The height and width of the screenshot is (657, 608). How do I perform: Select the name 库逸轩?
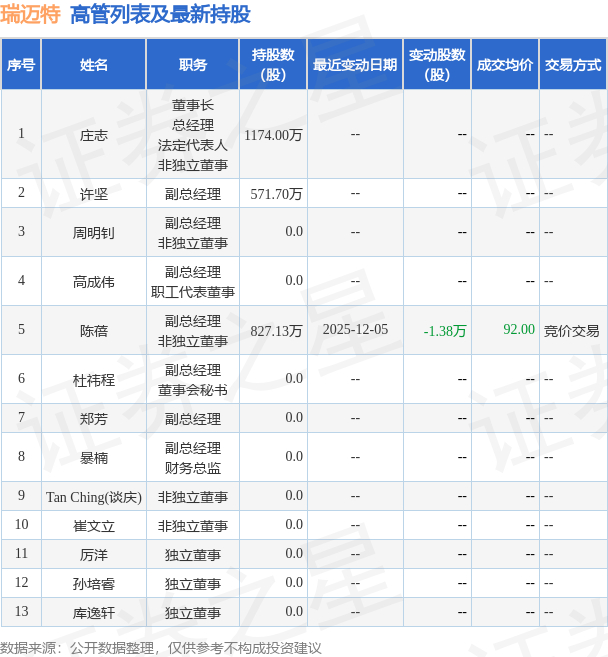[94, 613]
